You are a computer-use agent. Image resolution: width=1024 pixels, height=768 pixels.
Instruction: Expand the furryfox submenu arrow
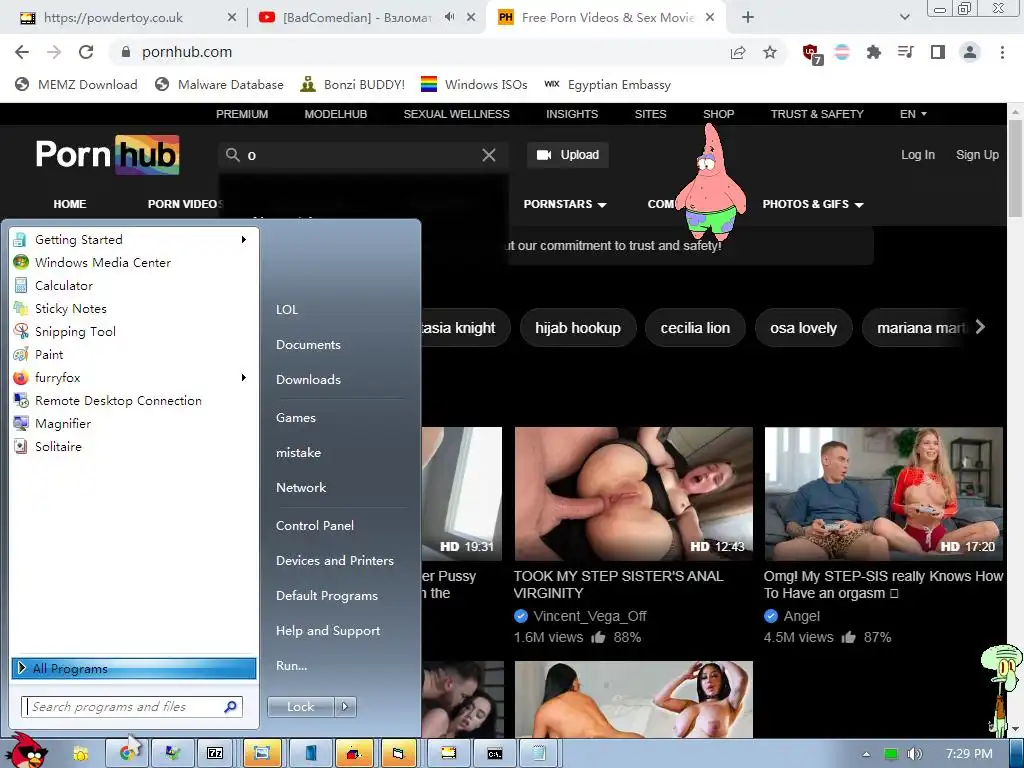[244, 377]
